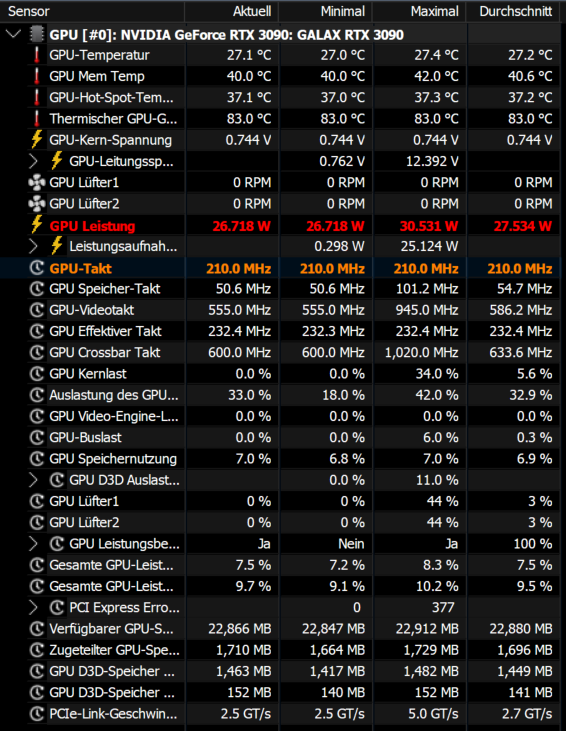Click fan icon beside GPU Lüfter1 RPM
The image size is (566, 731).
click(x=37, y=182)
